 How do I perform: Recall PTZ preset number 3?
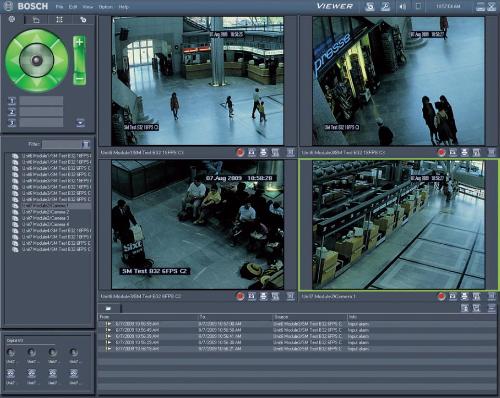[12, 123]
